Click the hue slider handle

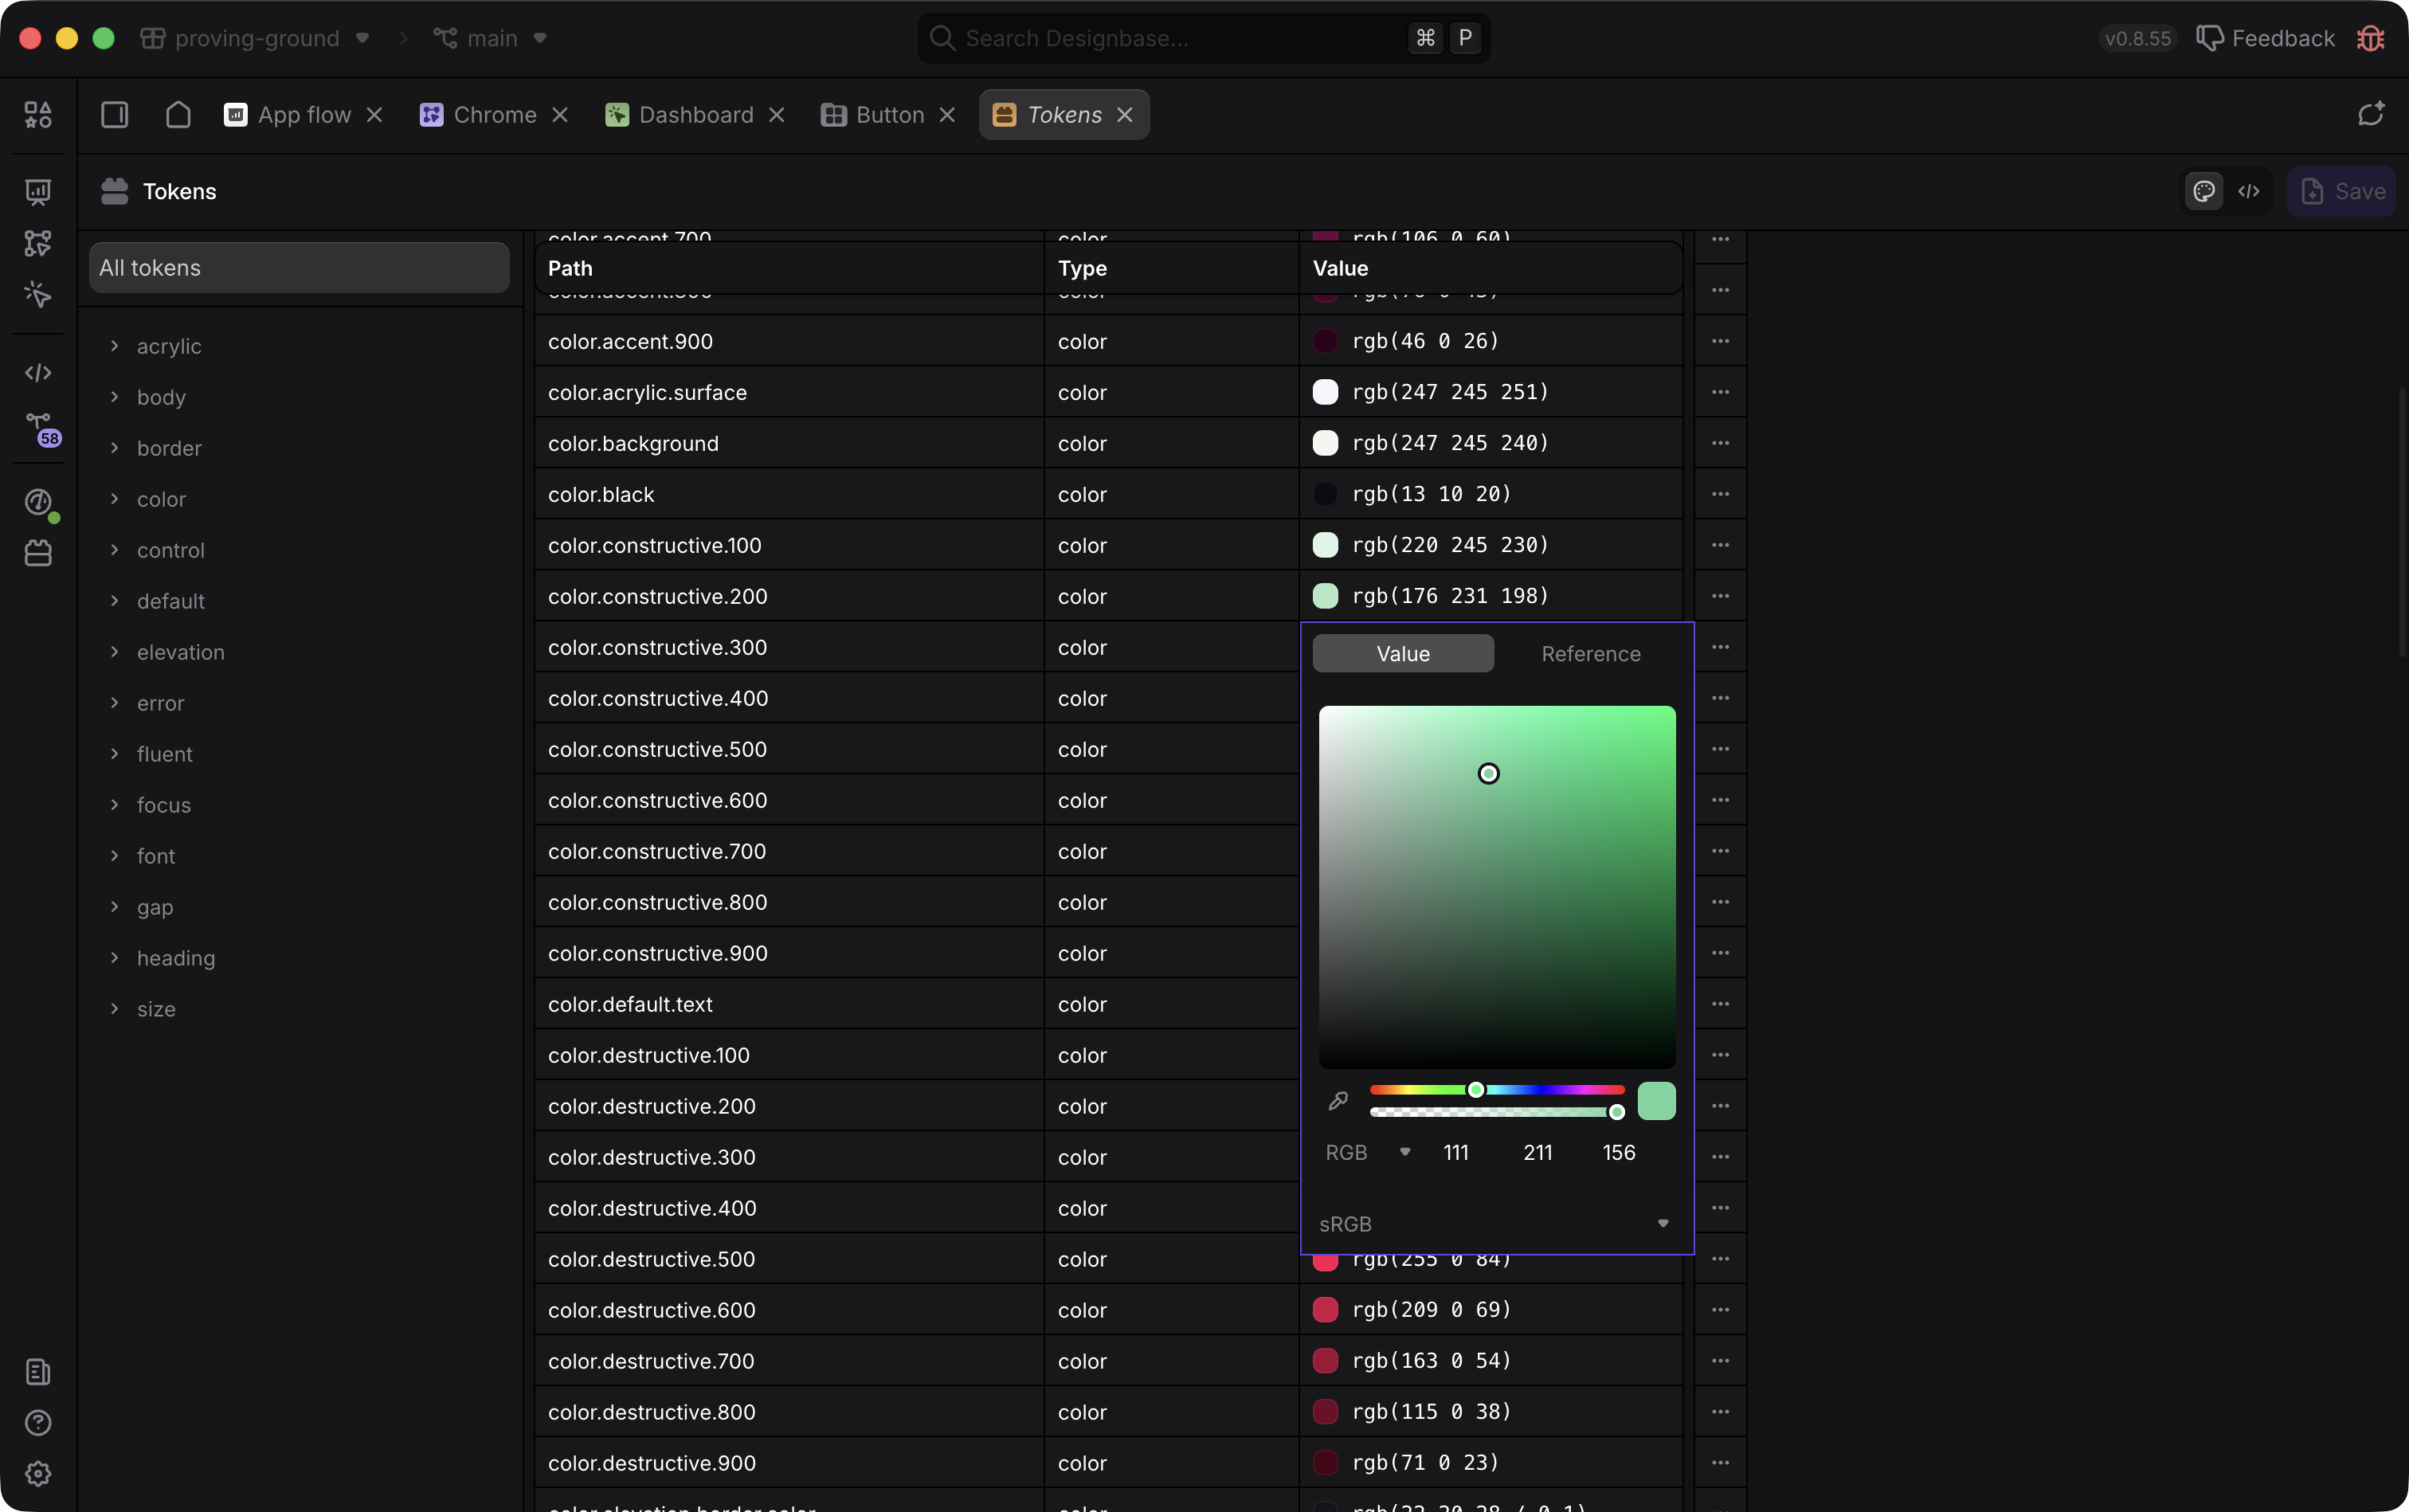coord(1476,1089)
